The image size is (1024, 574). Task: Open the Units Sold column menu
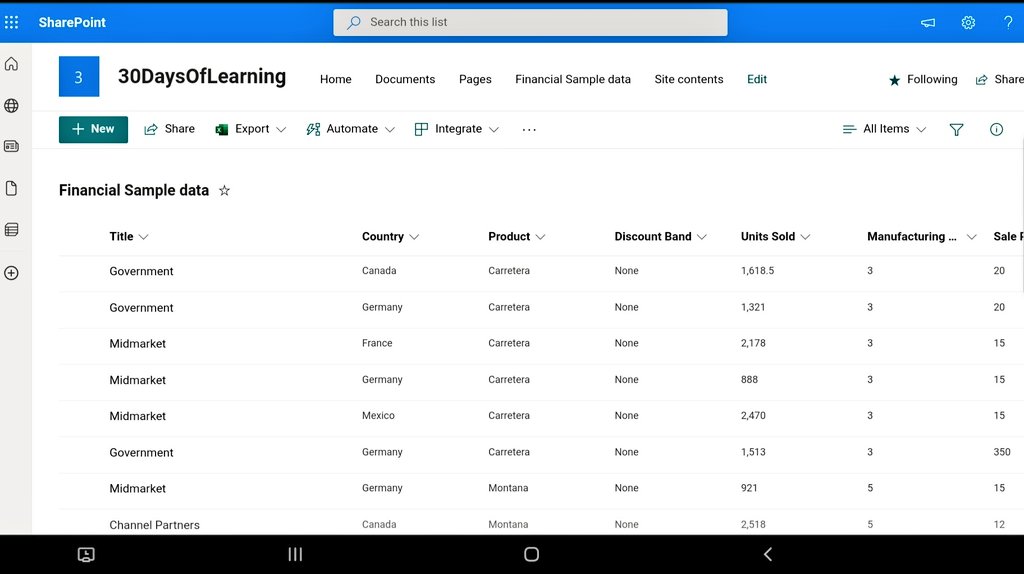pyautogui.click(x=775, y=236)
